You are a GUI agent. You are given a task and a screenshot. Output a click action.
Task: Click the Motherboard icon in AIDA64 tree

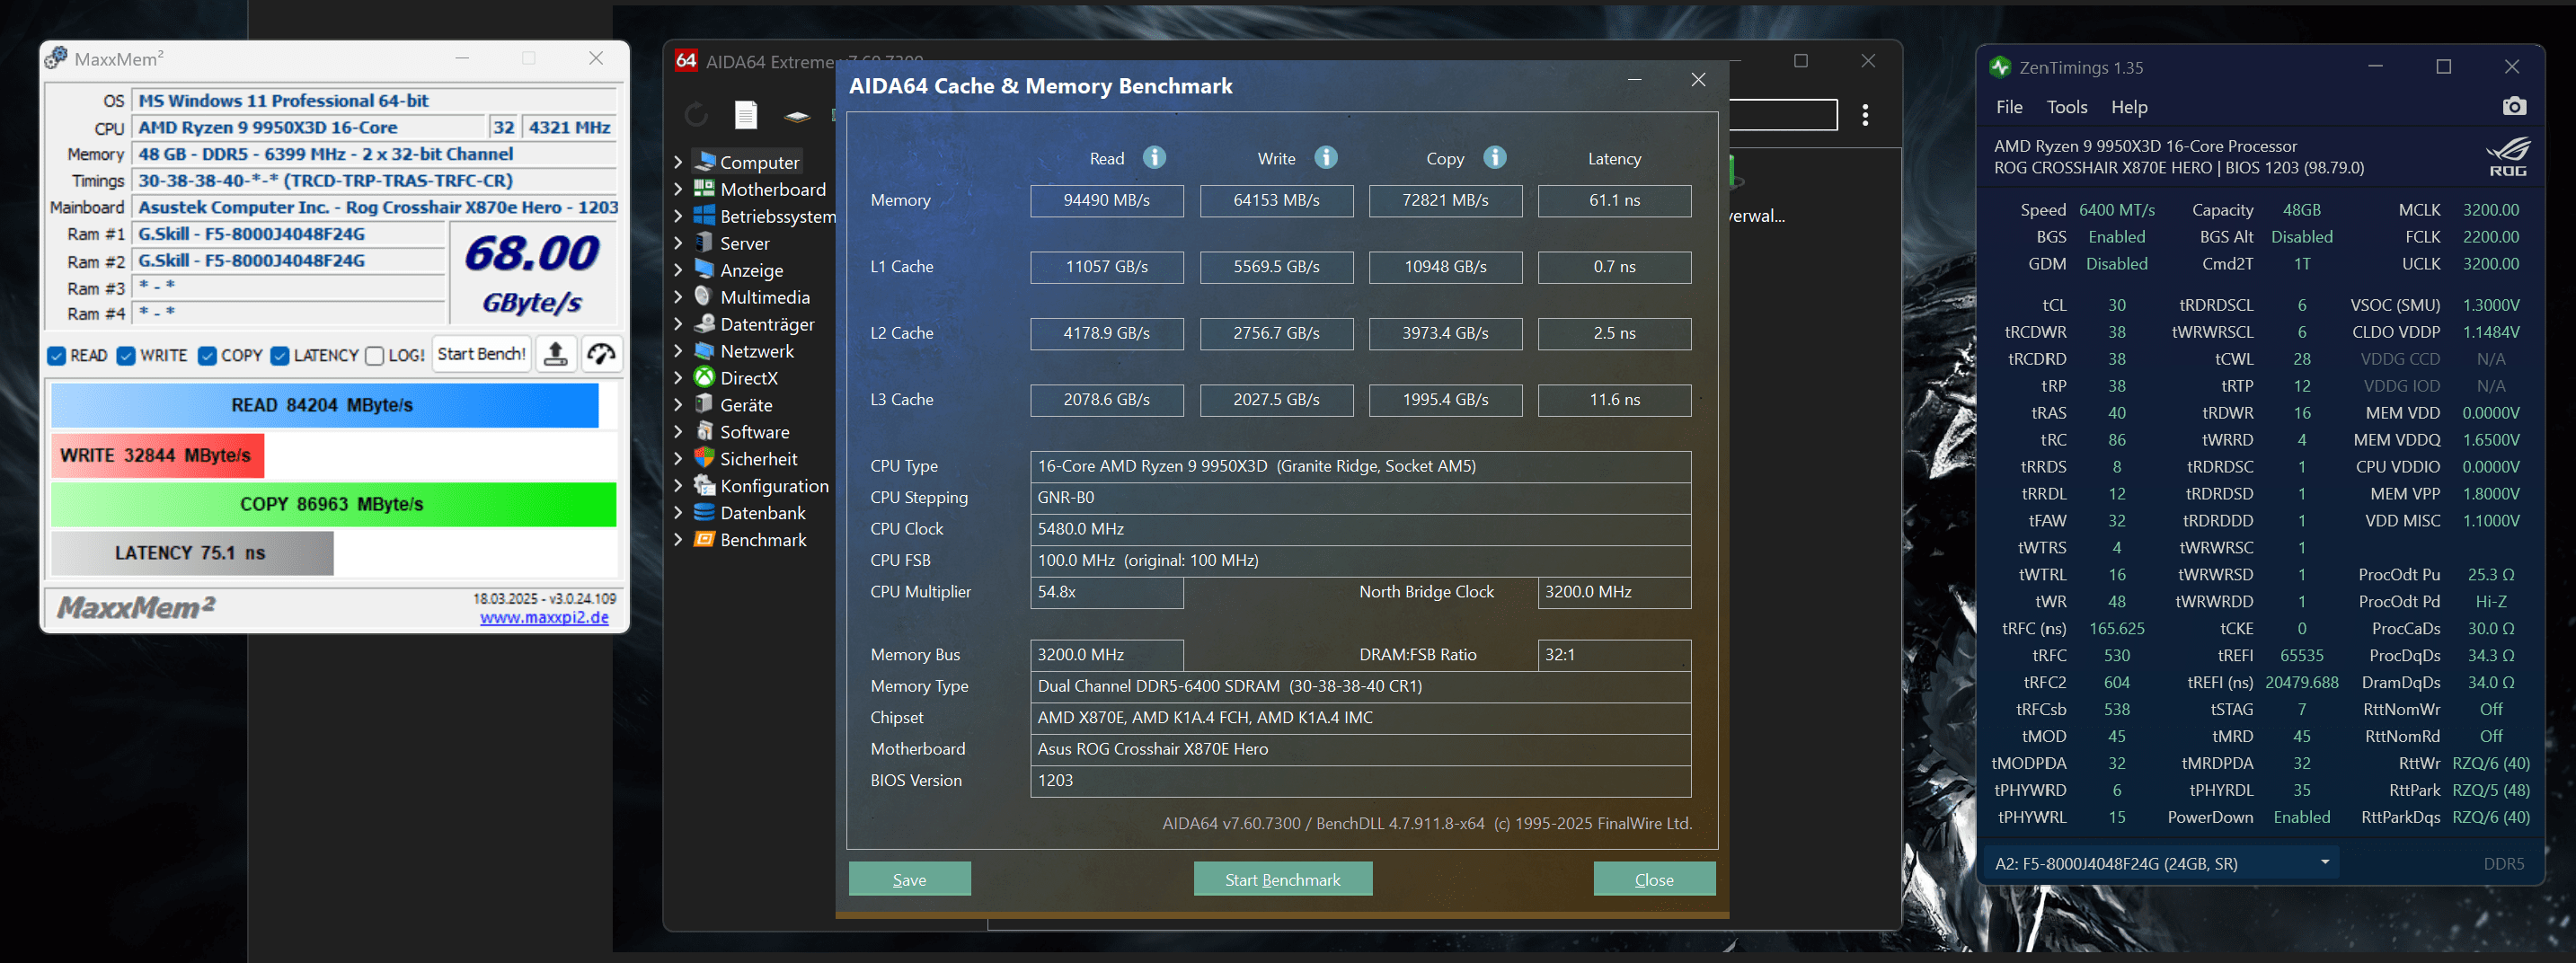(x=705, y=189)
